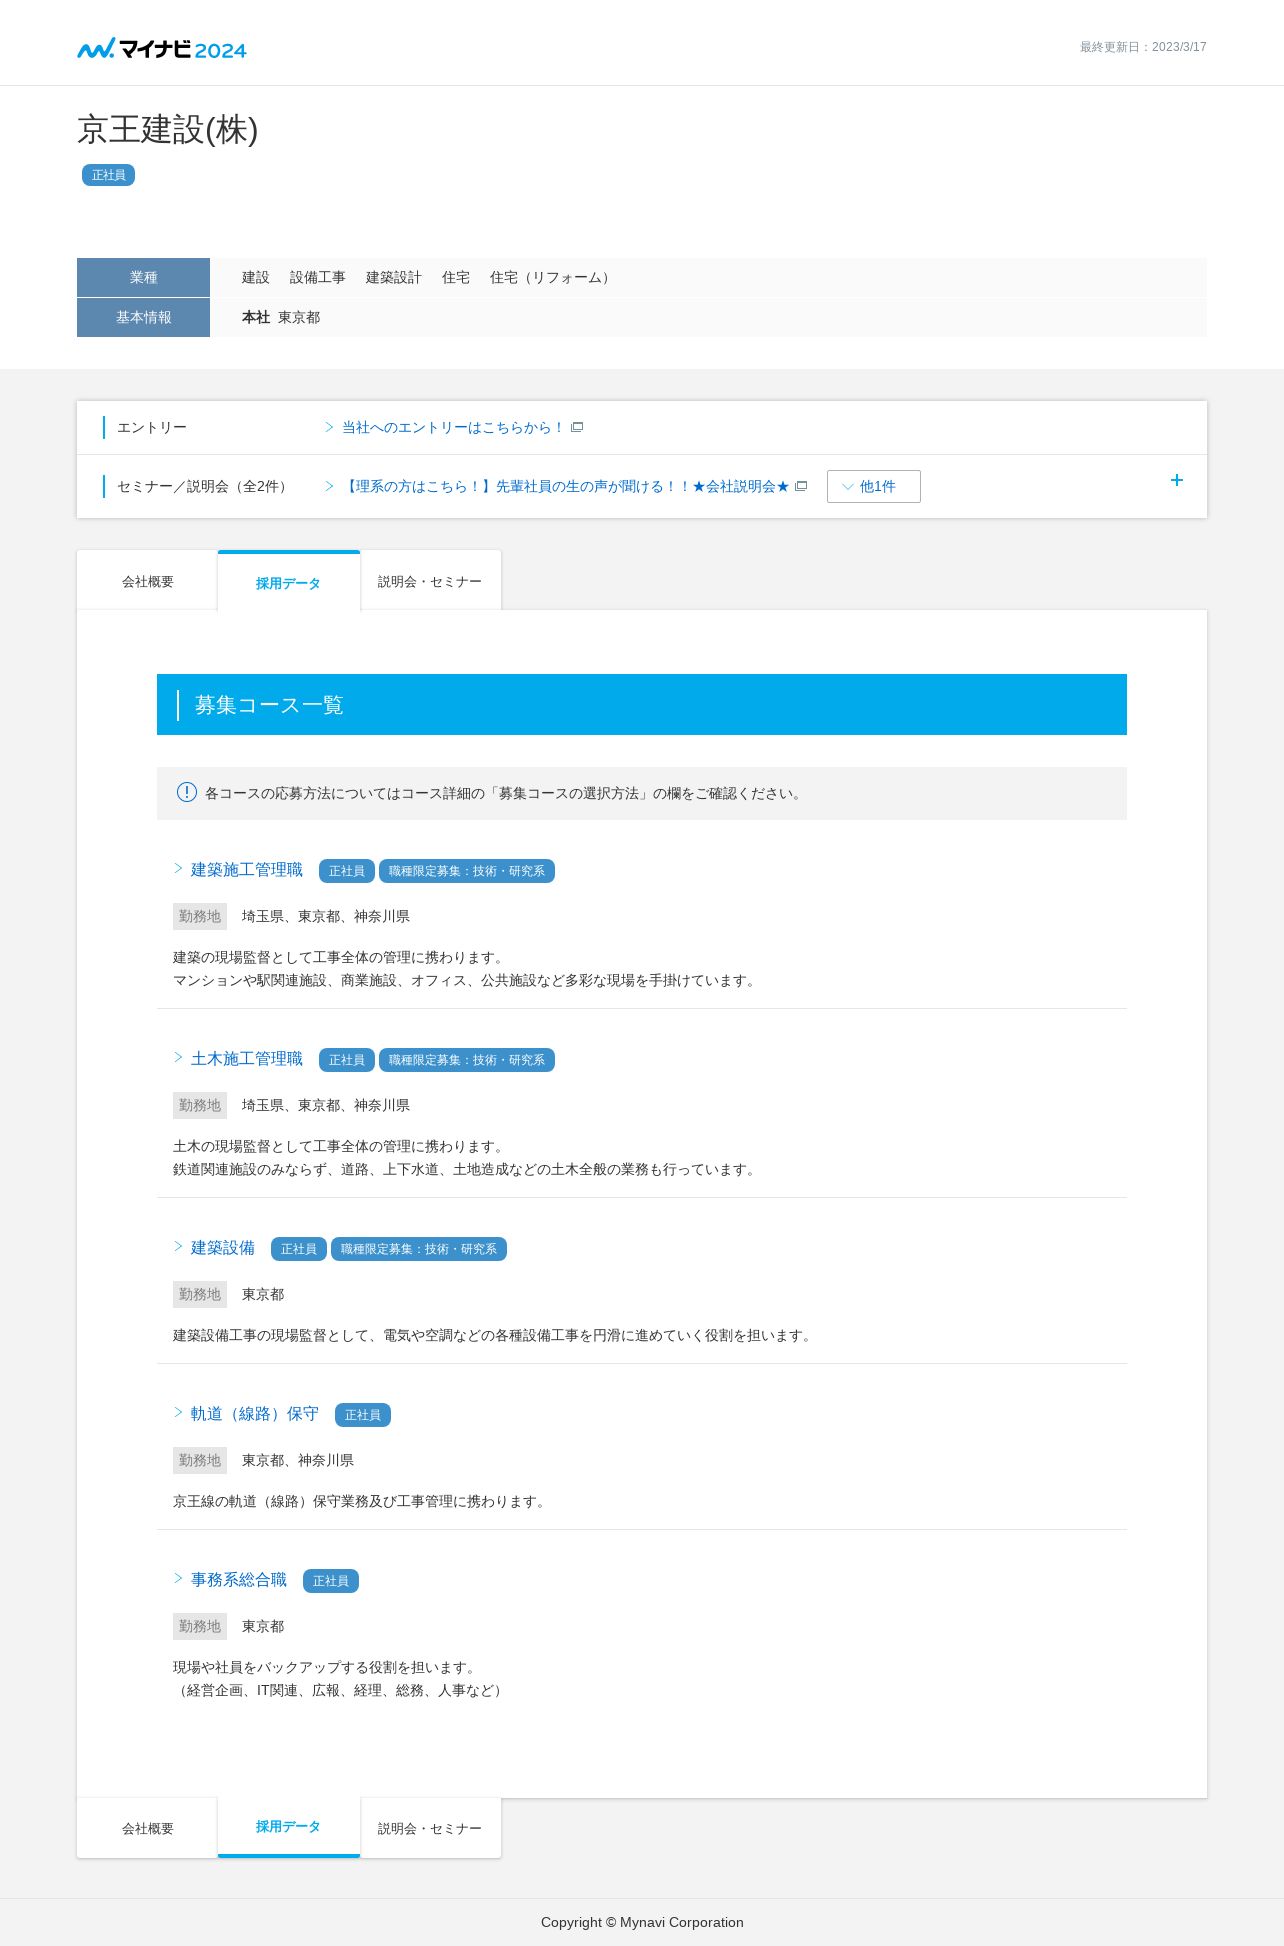Image resolution: width=1284 pixels, height=1946 pixels.
Task: Click the 最終更新日：2023/3/17 text
Action: 1143,47
